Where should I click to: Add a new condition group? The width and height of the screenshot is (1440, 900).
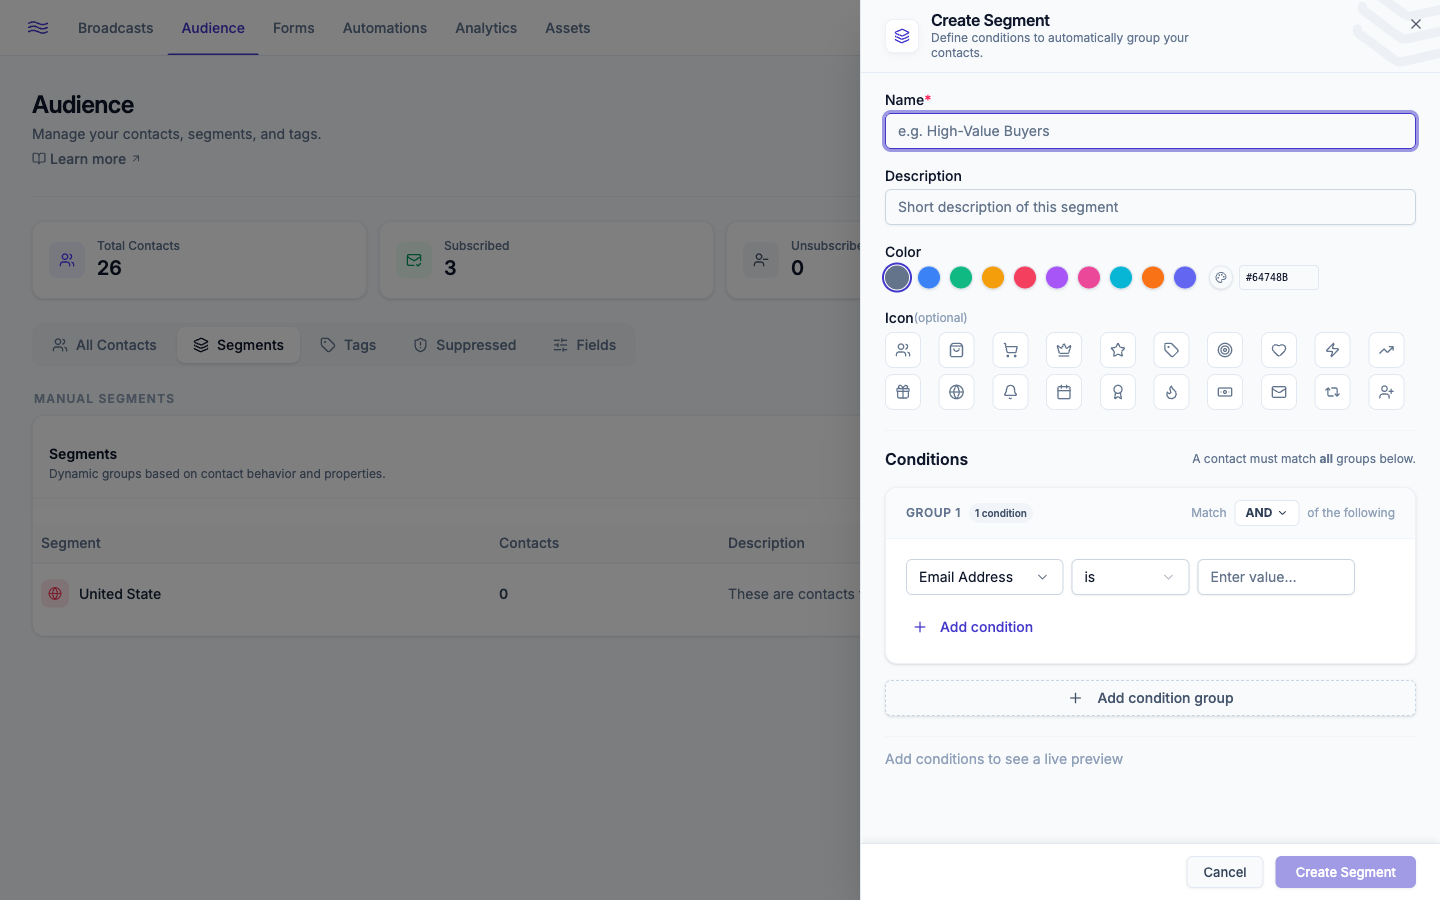tap(1150, 698)
